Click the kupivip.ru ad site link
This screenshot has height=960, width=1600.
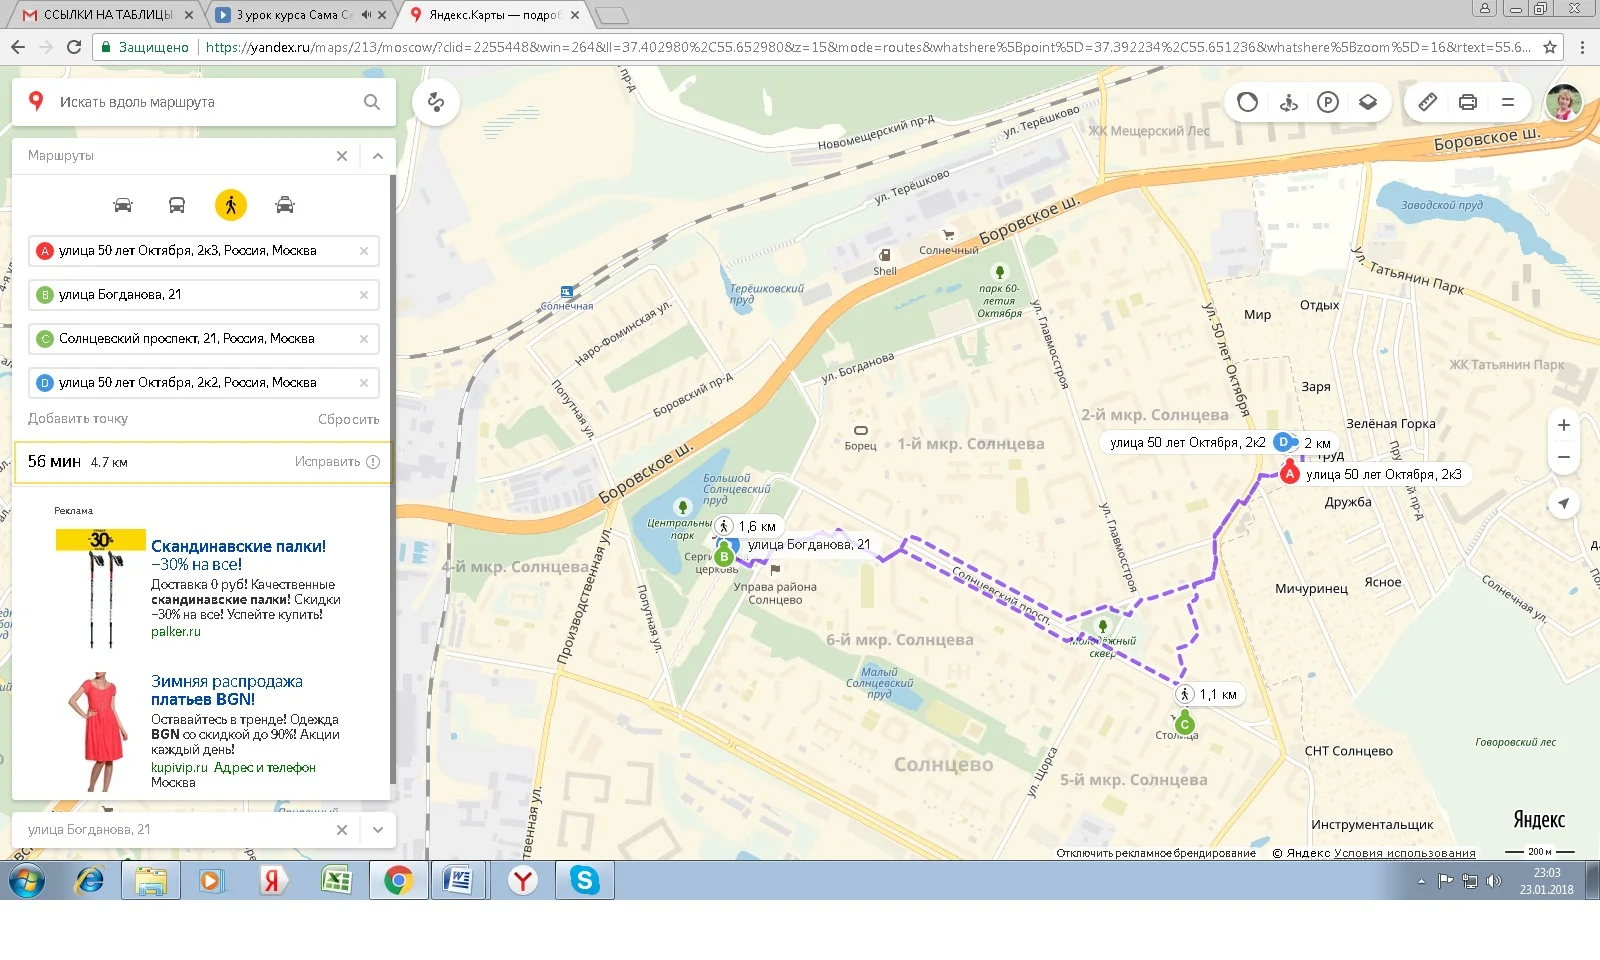coord(180,768)
